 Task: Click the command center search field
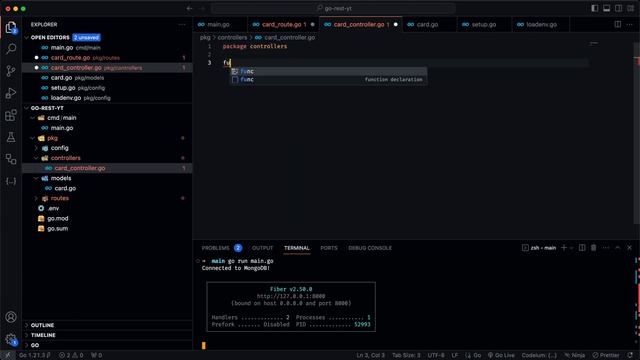point(333,8)
